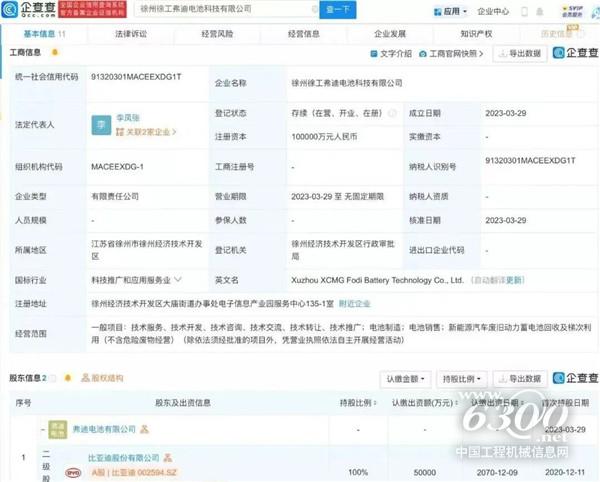
Task: Click the BYD logo in shareholder row
Action: (x=72, y=470)
